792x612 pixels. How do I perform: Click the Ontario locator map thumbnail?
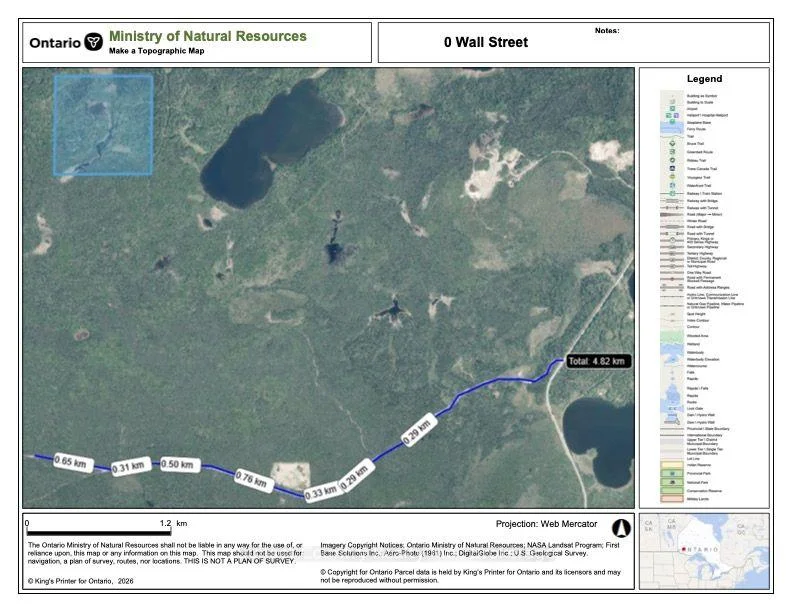point(705,551)
